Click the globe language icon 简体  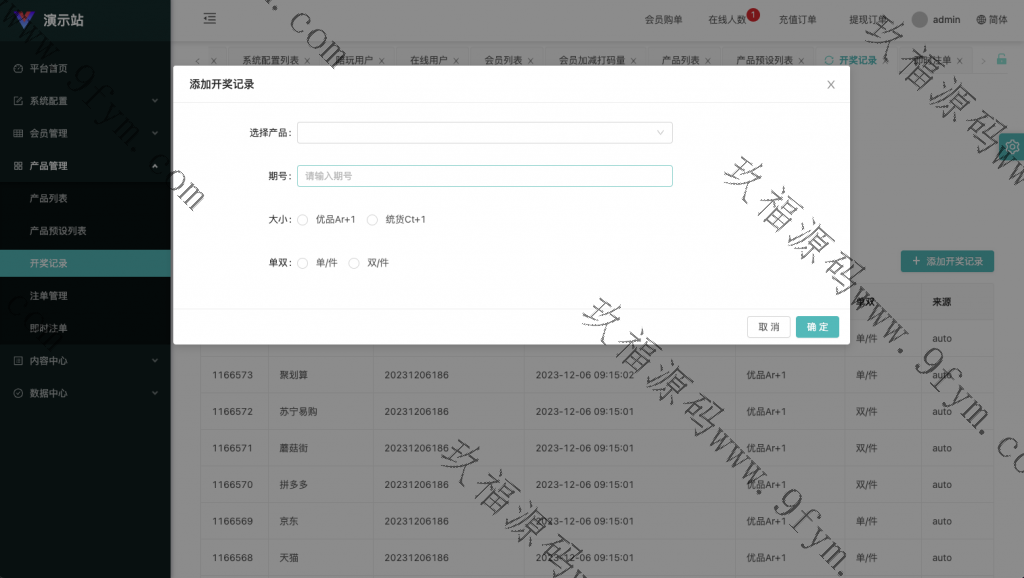pos(981,19)
